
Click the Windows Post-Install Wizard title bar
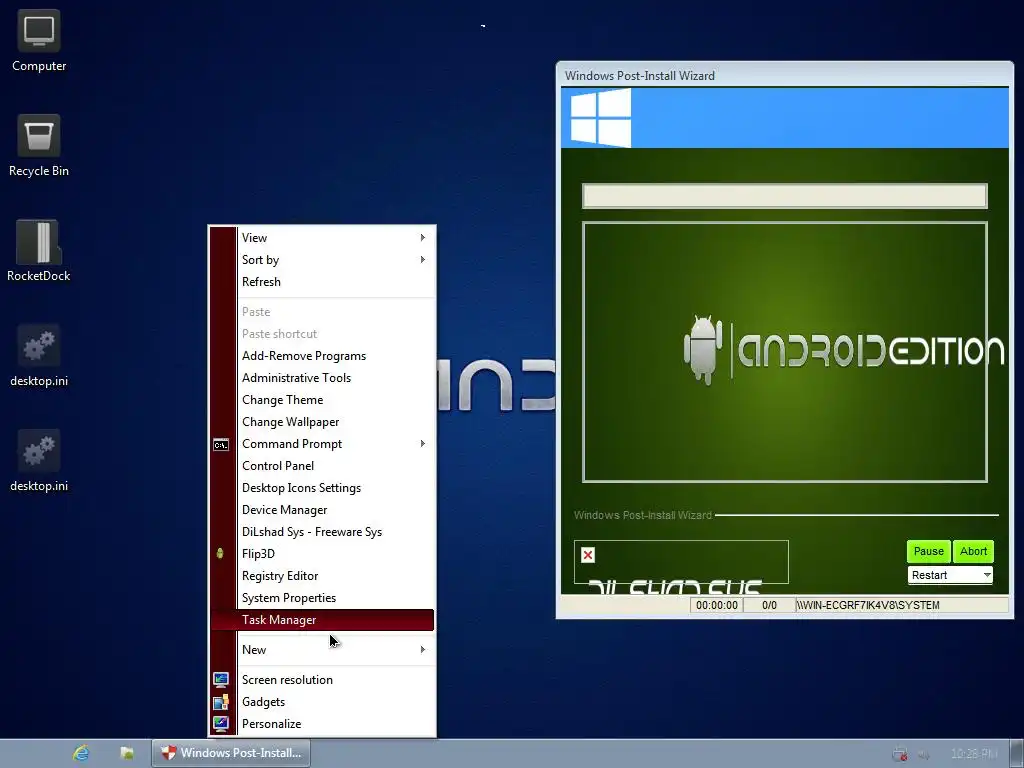tap(784, 75)
